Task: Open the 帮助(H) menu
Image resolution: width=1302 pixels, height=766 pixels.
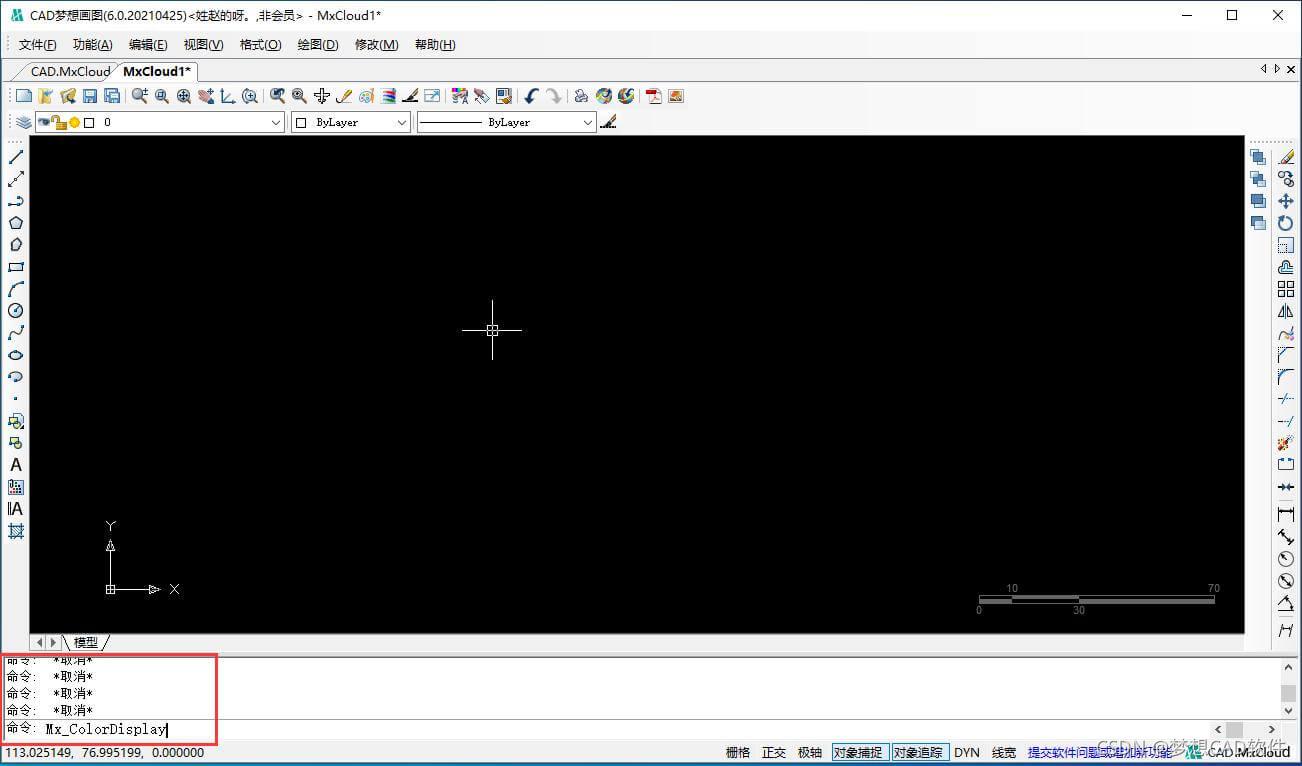Action: click(x=435, y=45)
